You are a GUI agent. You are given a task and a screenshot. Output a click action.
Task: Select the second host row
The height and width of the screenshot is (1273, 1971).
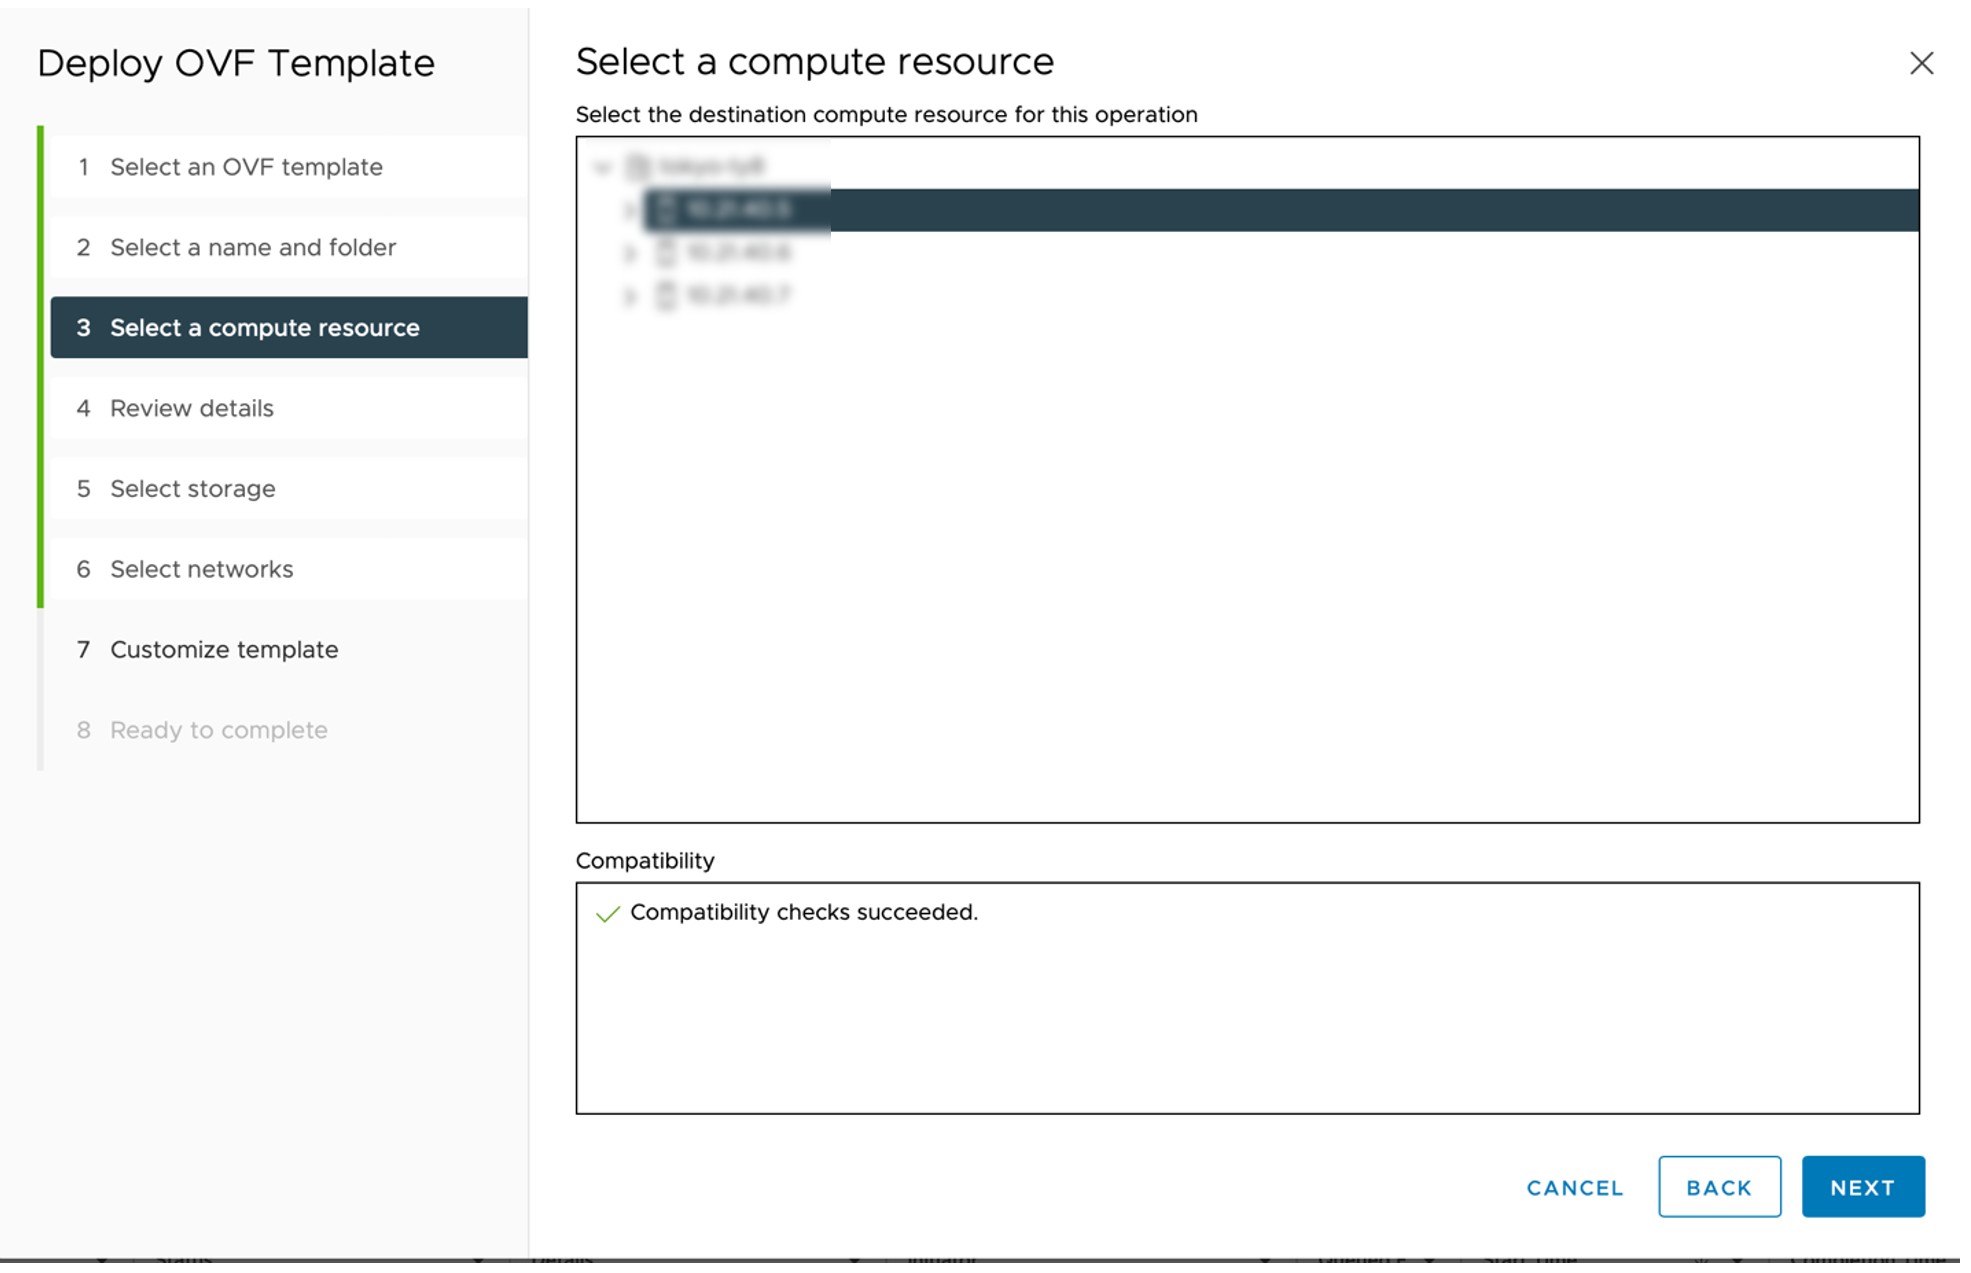pyautogui.click(x=740, y=252)
